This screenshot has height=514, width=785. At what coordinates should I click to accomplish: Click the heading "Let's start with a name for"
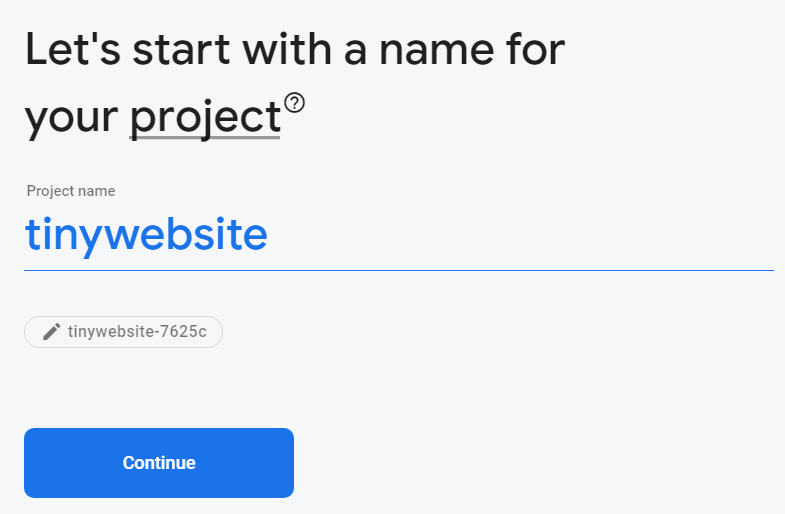tap(295, 49)
